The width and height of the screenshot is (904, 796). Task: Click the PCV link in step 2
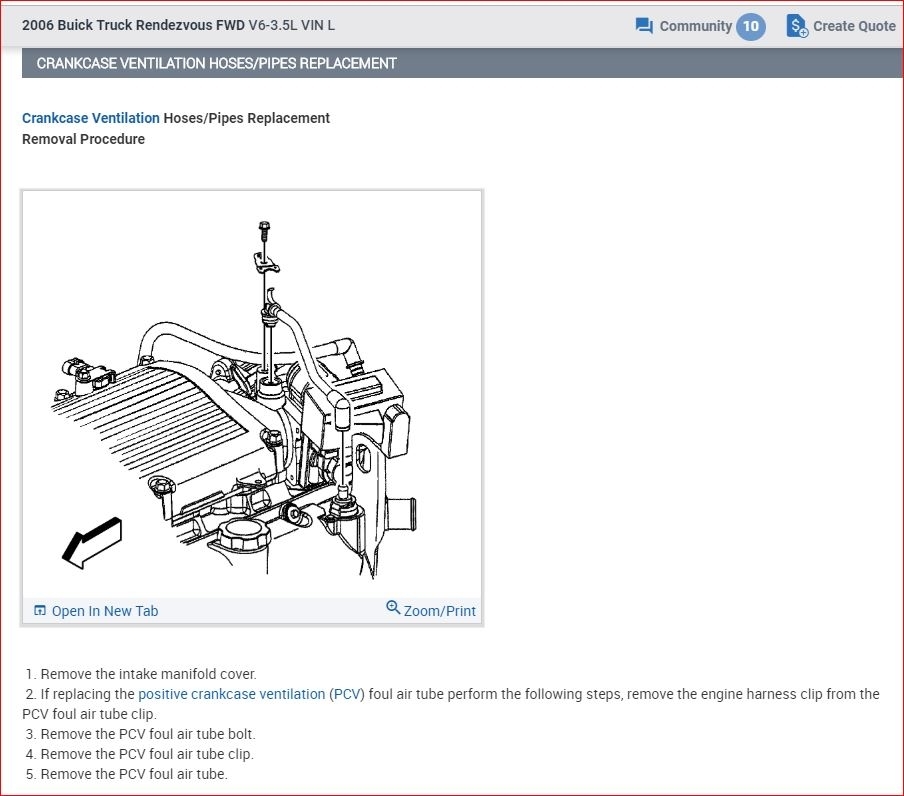347,694
